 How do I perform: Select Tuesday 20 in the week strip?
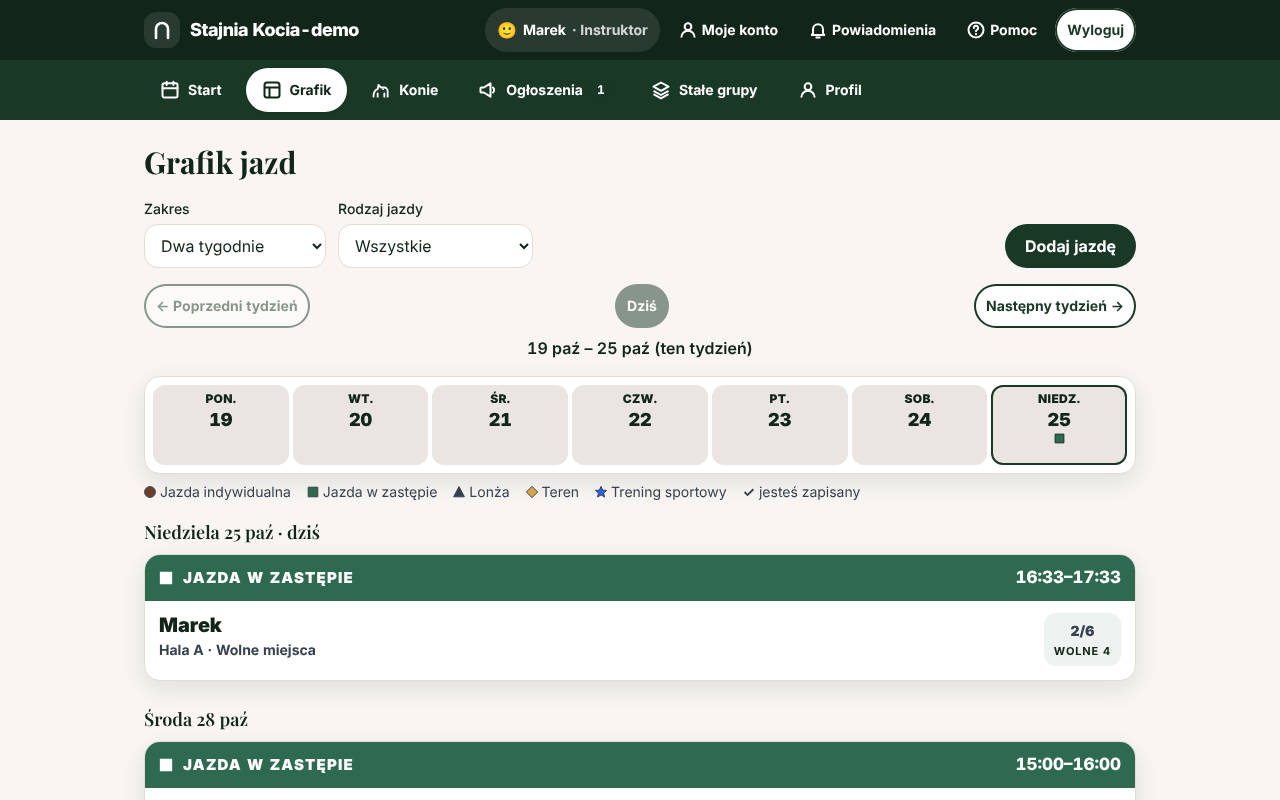361,425
